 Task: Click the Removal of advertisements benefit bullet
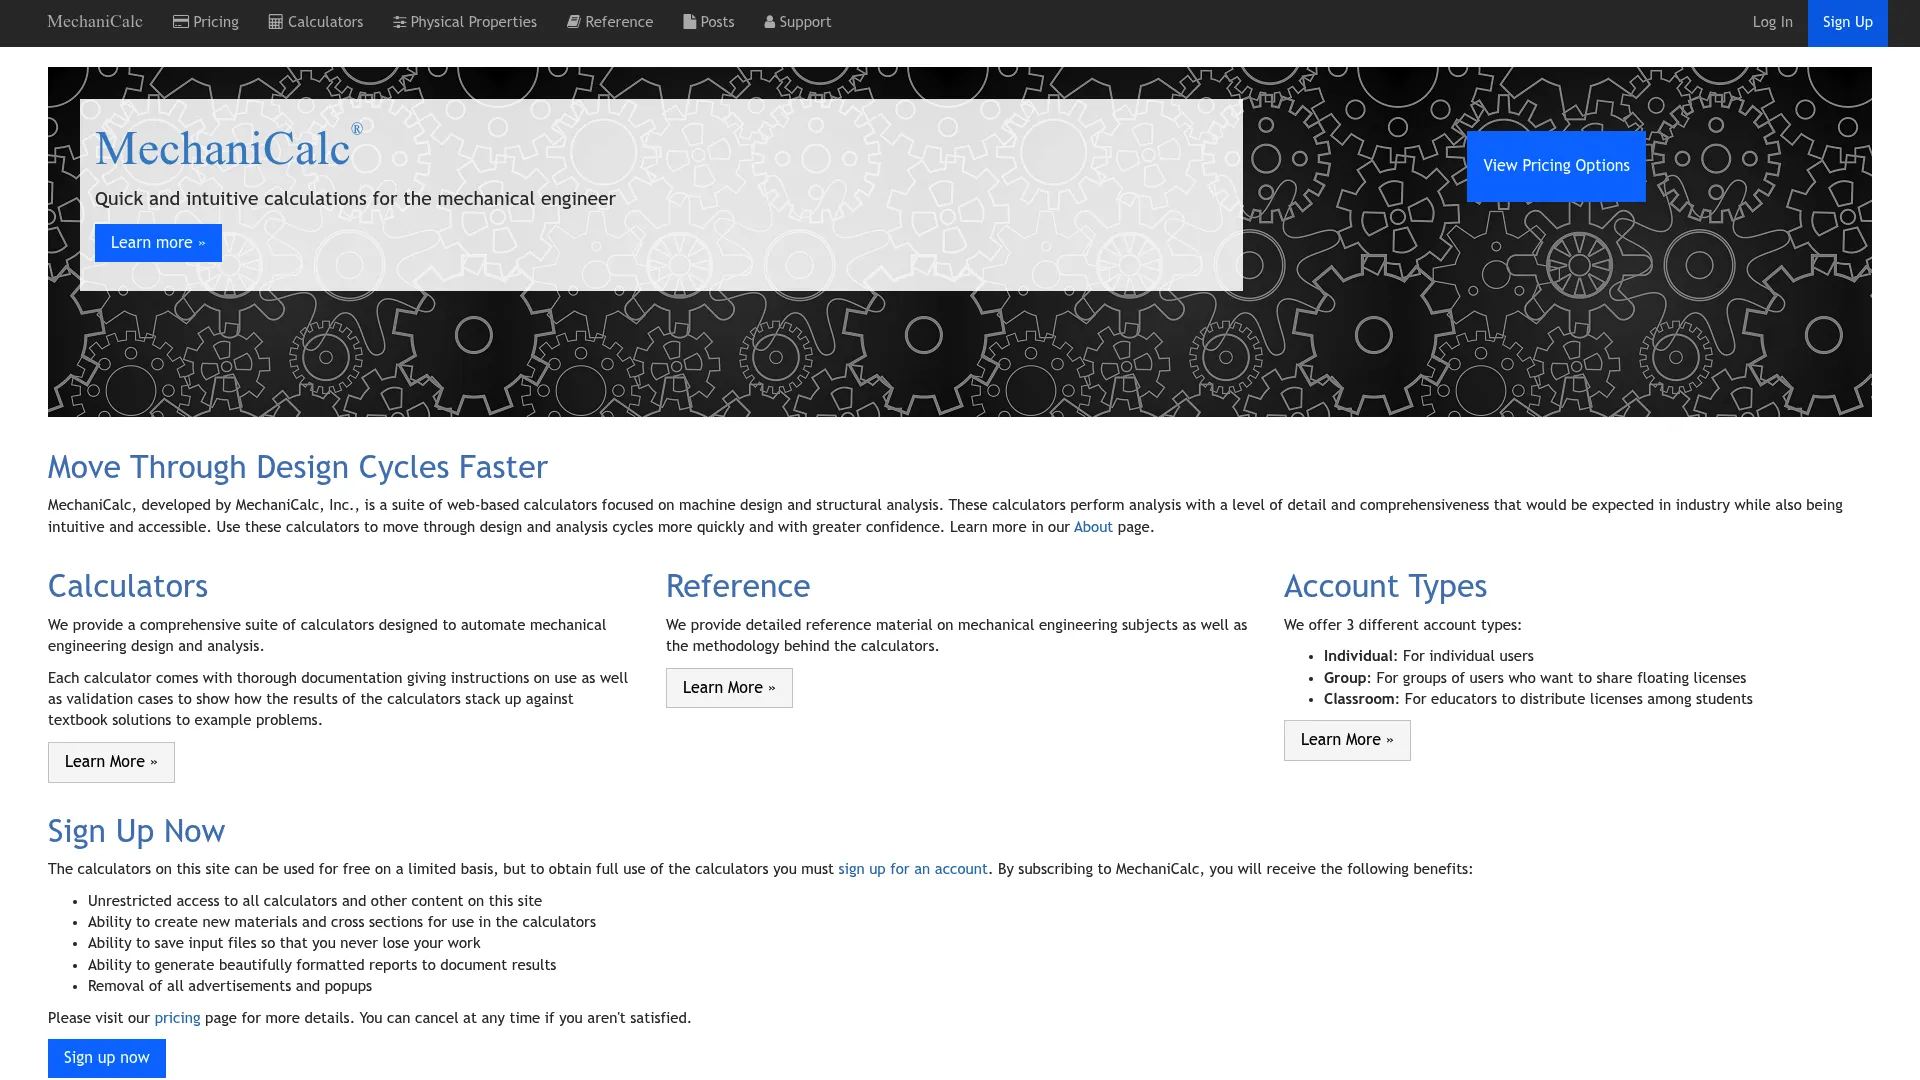230,986
